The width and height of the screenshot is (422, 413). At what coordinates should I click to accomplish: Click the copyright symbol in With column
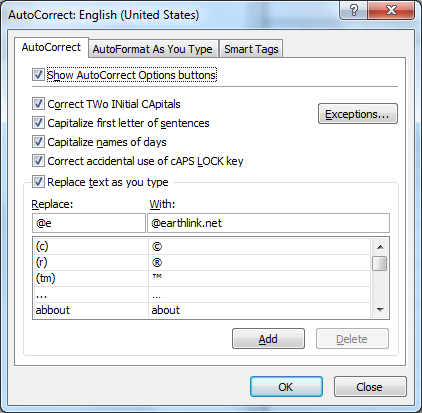(157, 247)
